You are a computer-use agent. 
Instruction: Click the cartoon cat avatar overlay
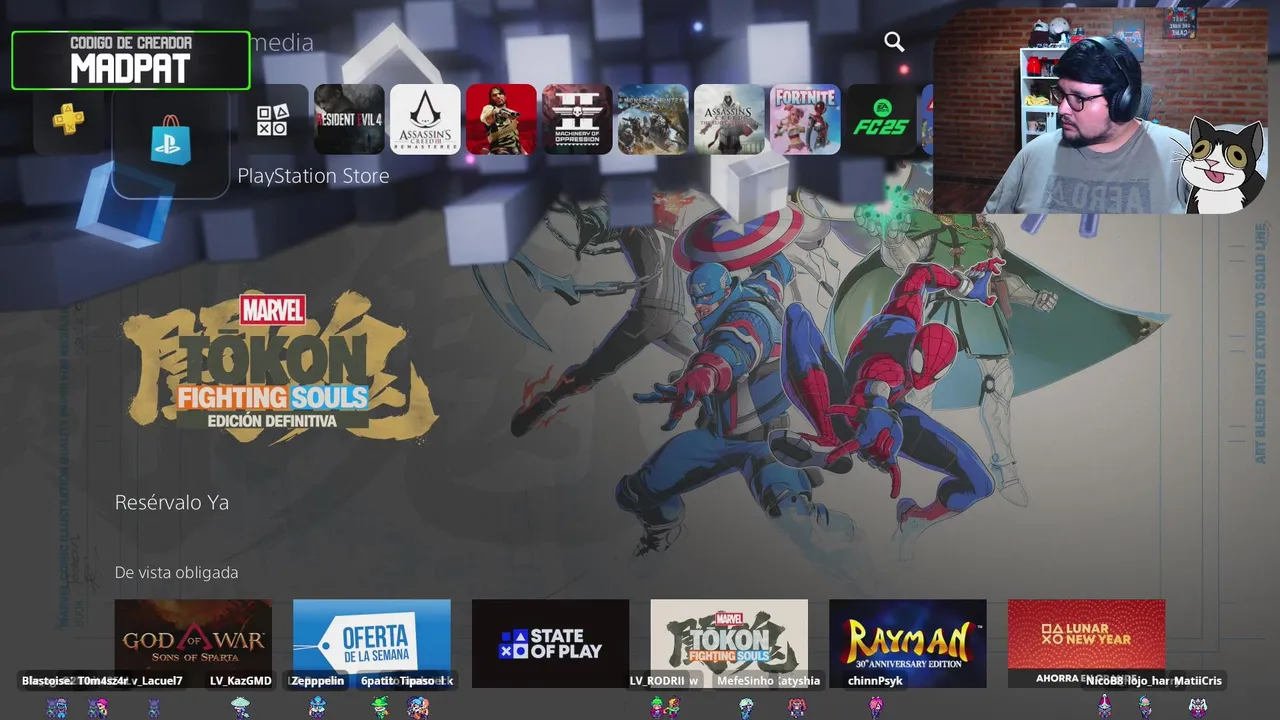1222,163
